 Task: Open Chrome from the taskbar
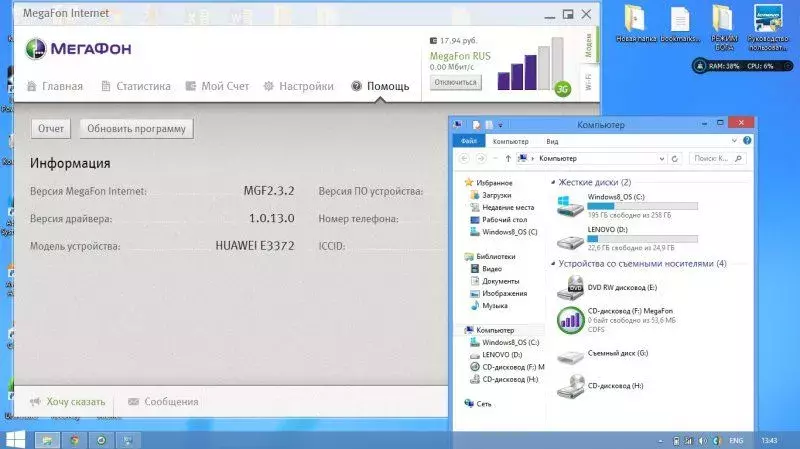[x=74, y=440]
